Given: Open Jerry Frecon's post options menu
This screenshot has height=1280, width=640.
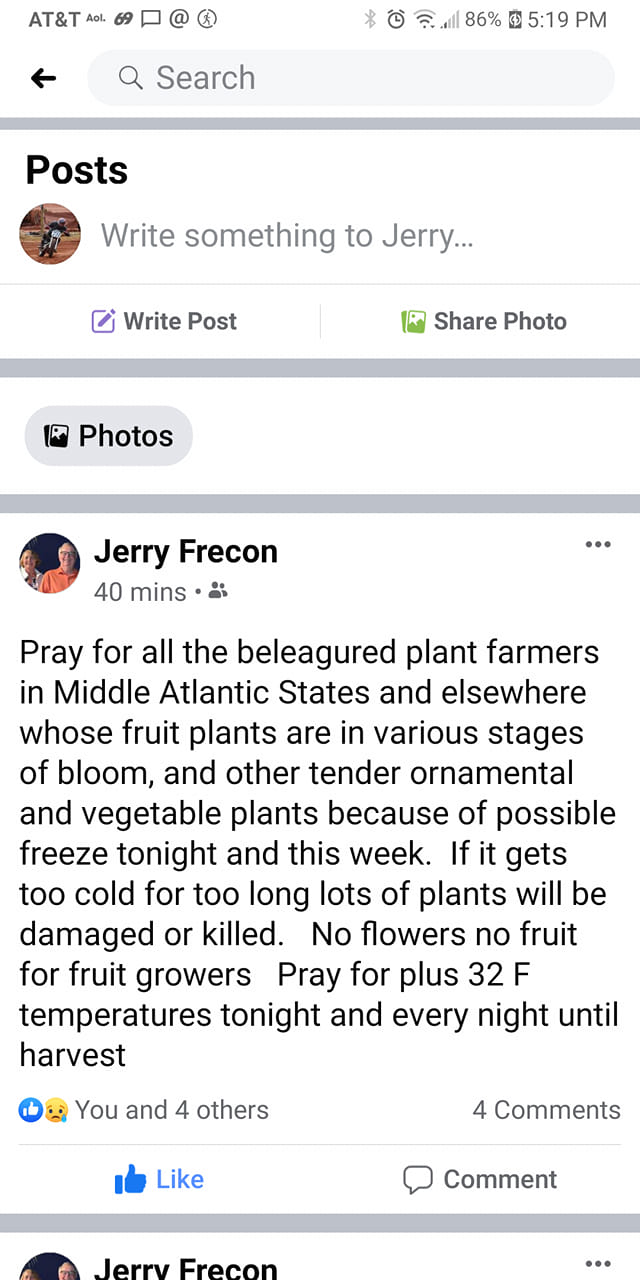Looking at the screenshot, I should click(597, 545).
